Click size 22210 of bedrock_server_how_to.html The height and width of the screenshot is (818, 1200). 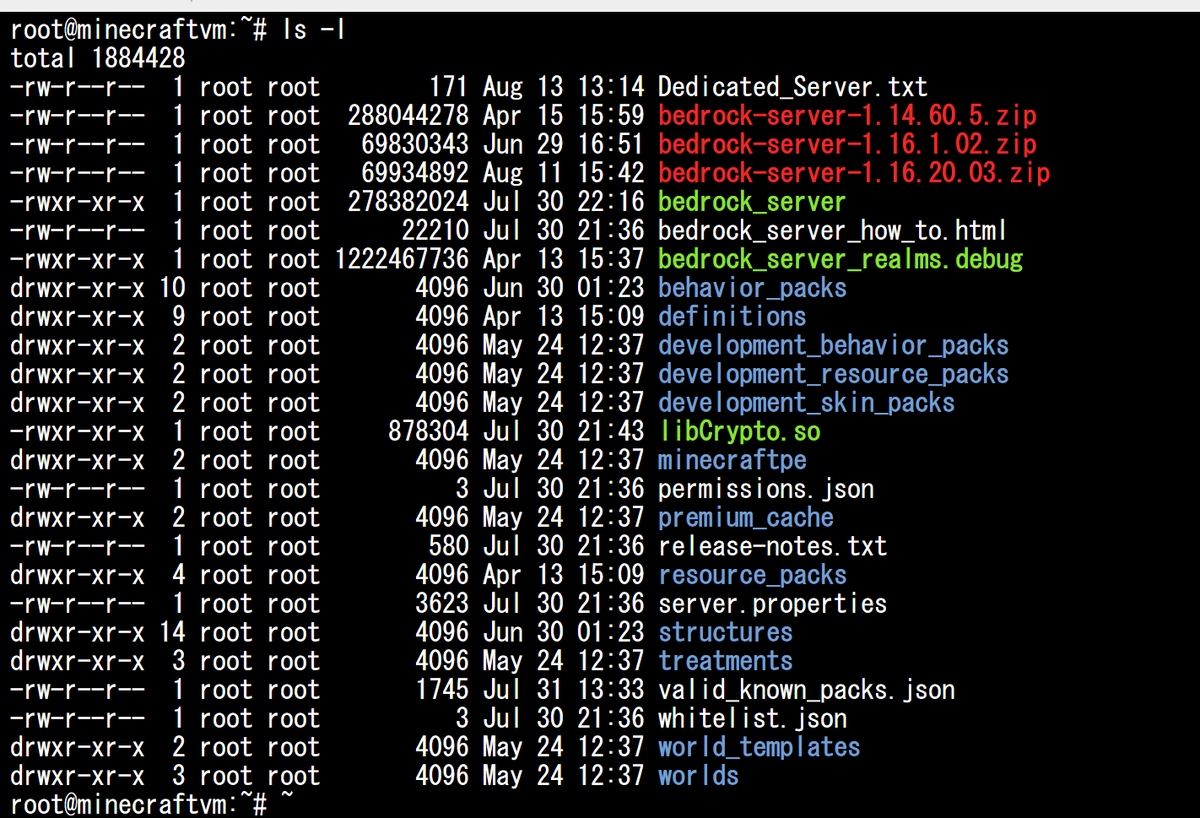coord(435,232)
